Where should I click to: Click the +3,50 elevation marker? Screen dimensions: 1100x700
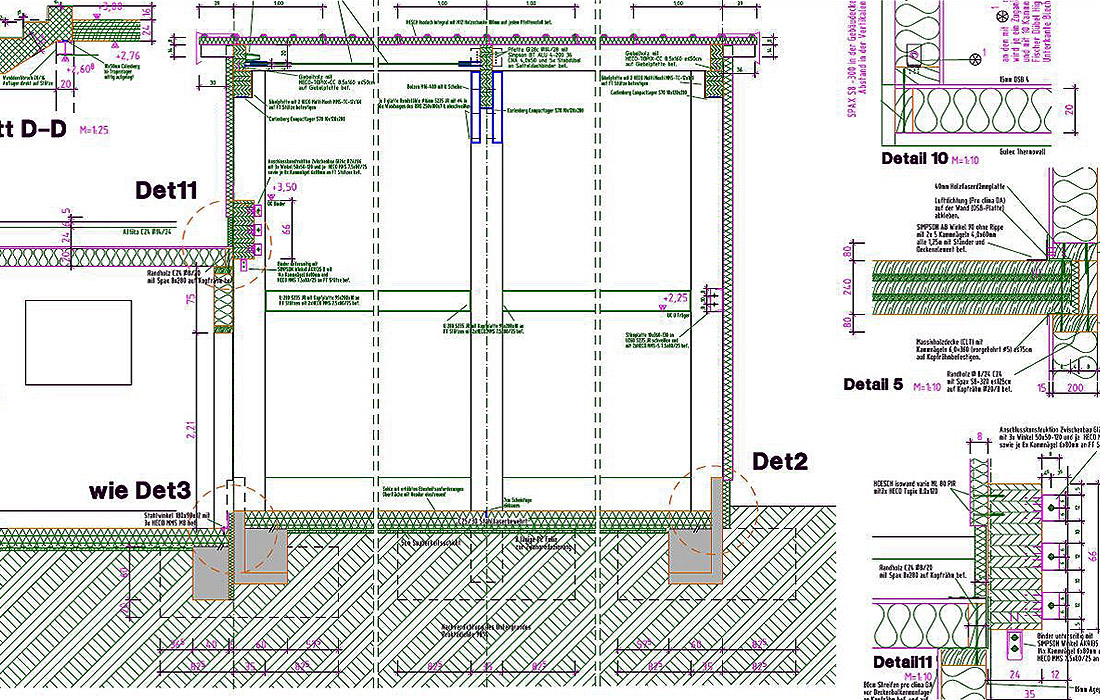pos(284,186)
